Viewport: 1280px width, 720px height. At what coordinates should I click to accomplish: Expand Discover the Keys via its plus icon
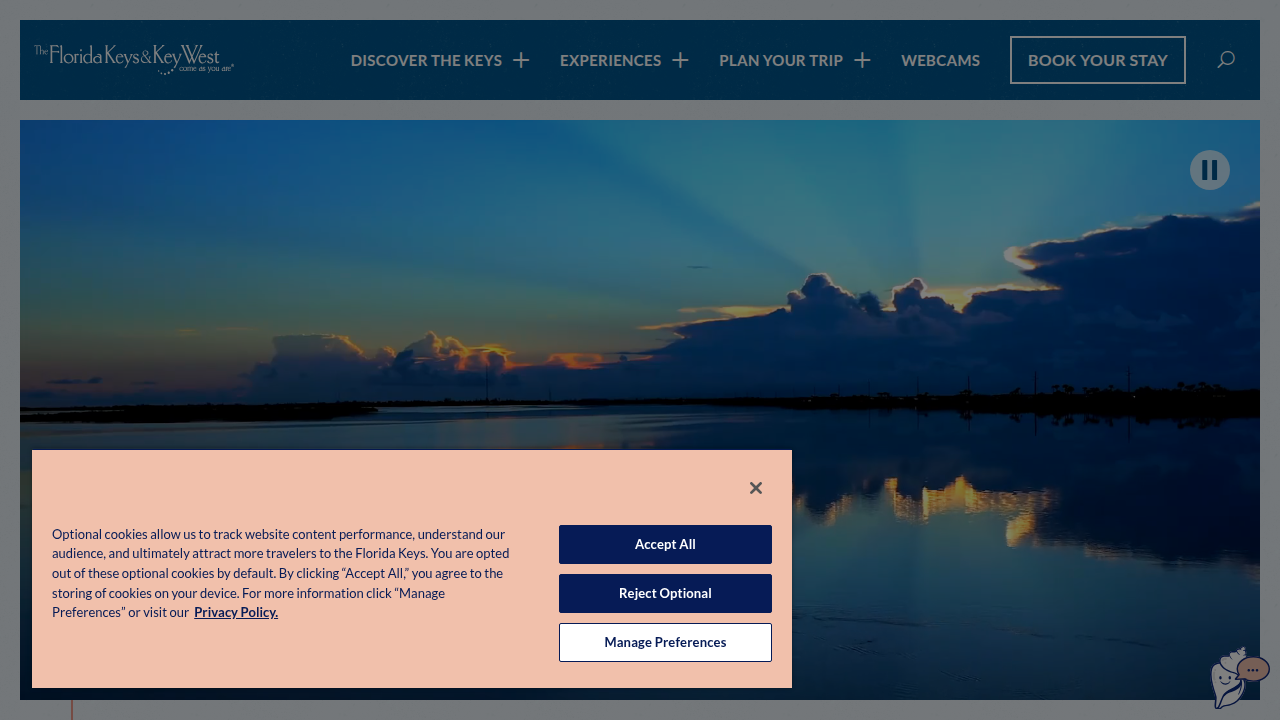tap(521, 60)
